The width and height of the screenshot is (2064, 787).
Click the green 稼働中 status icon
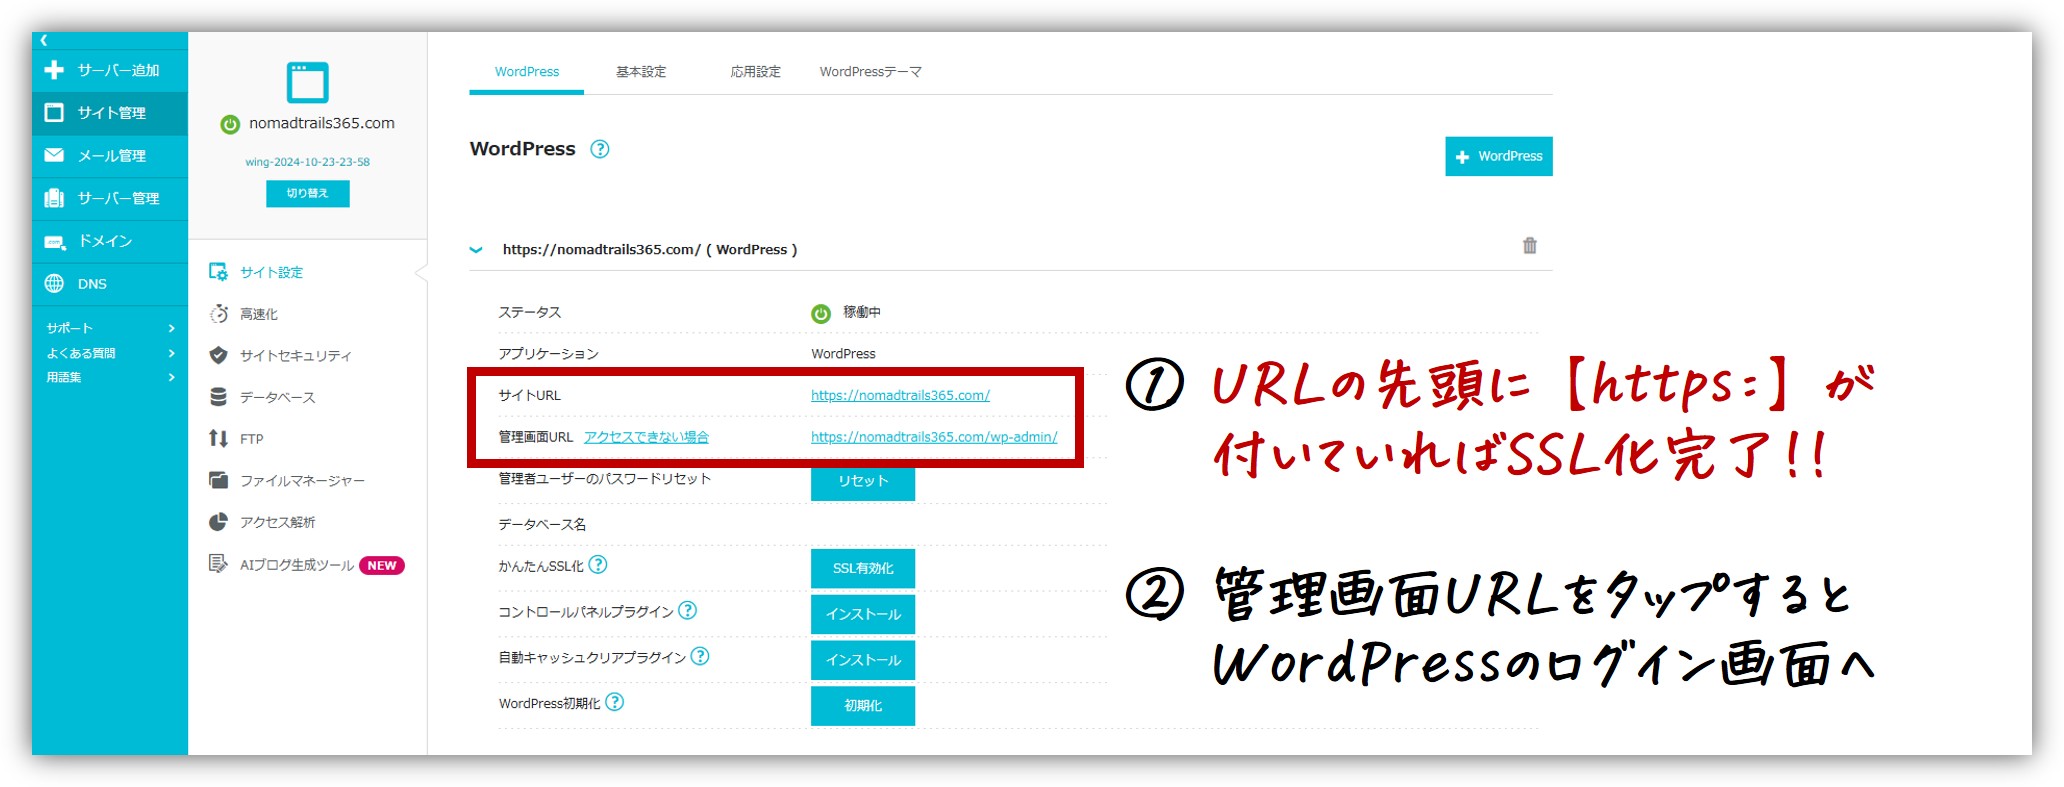coord(821,314)
